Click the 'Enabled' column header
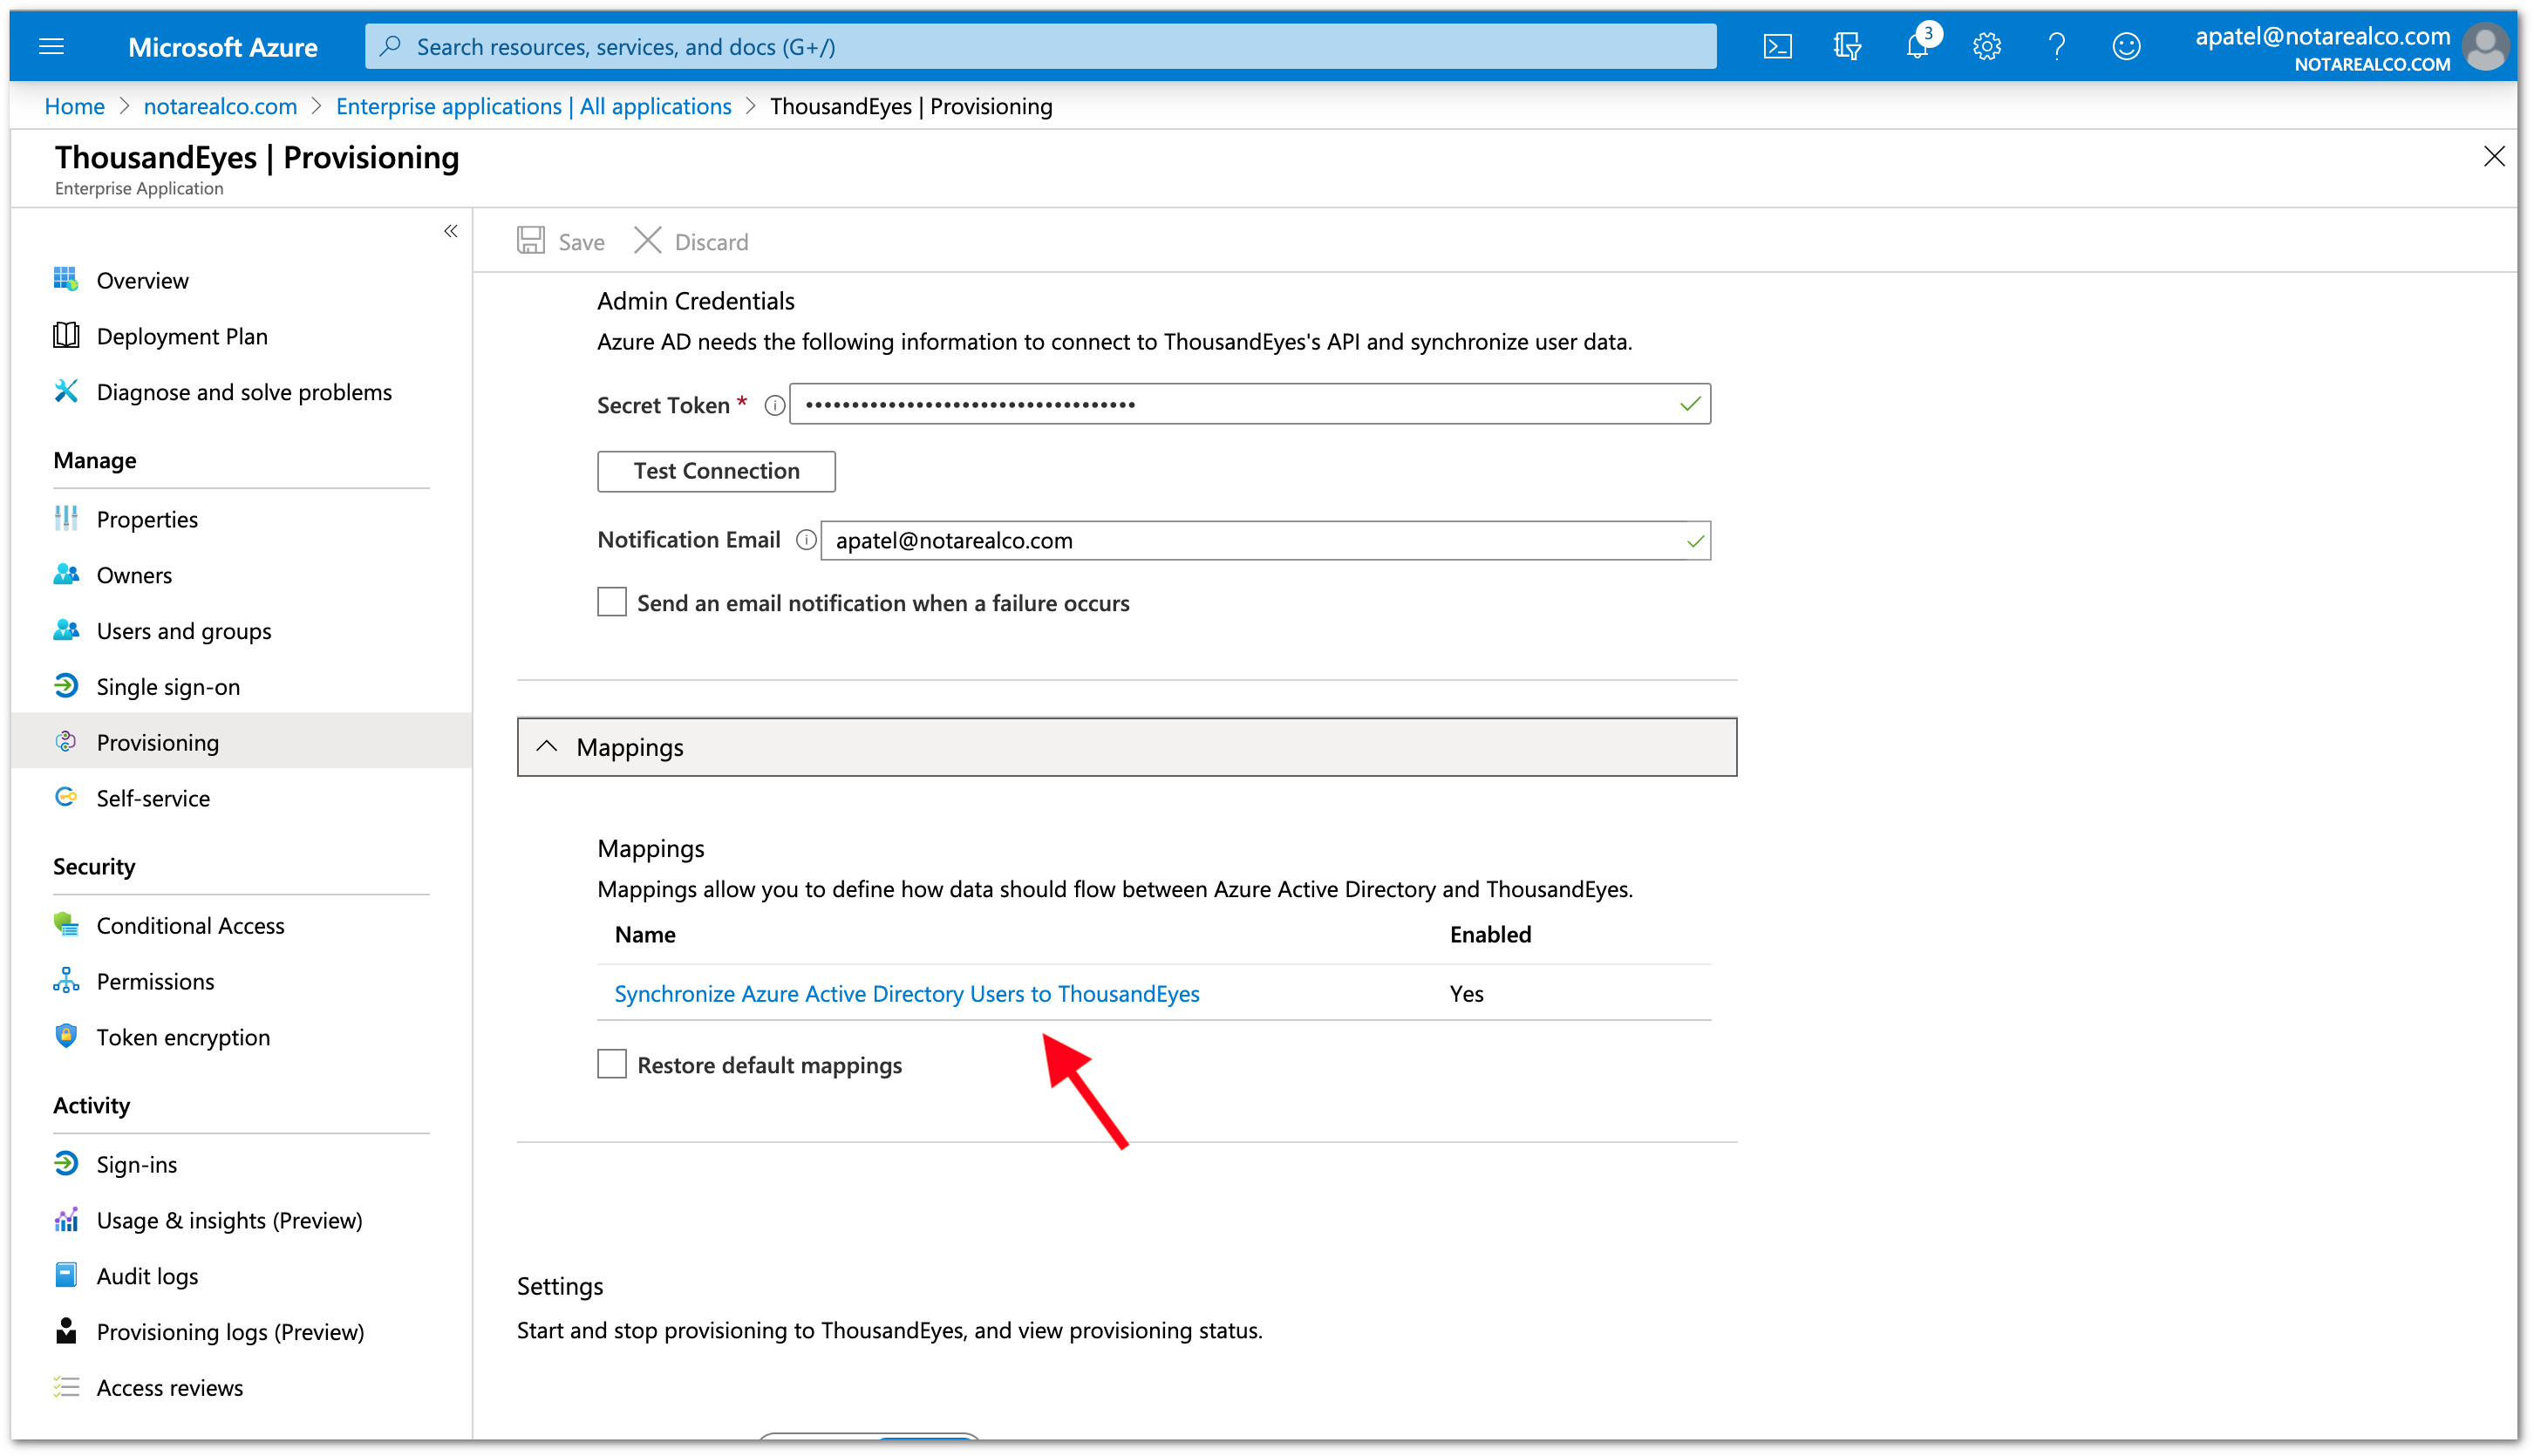 pos(1490,934)
